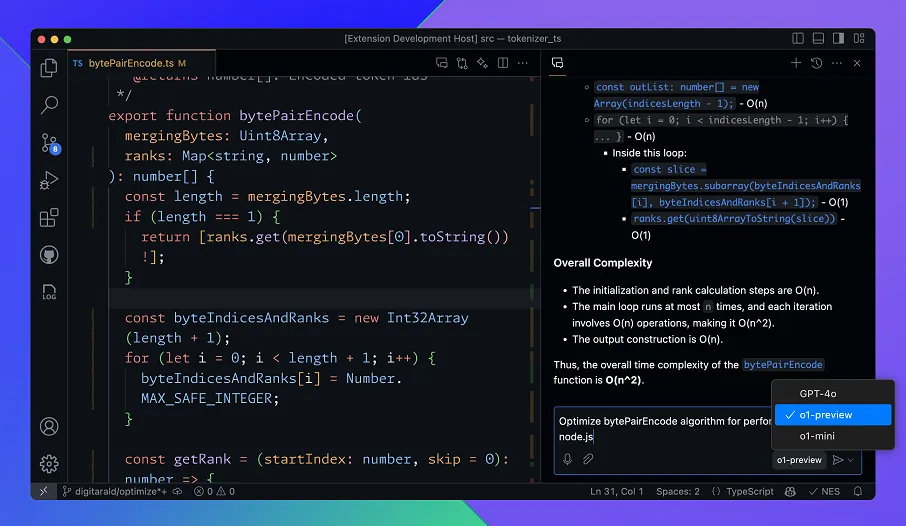Open errors and warnings count

[214, 491]
